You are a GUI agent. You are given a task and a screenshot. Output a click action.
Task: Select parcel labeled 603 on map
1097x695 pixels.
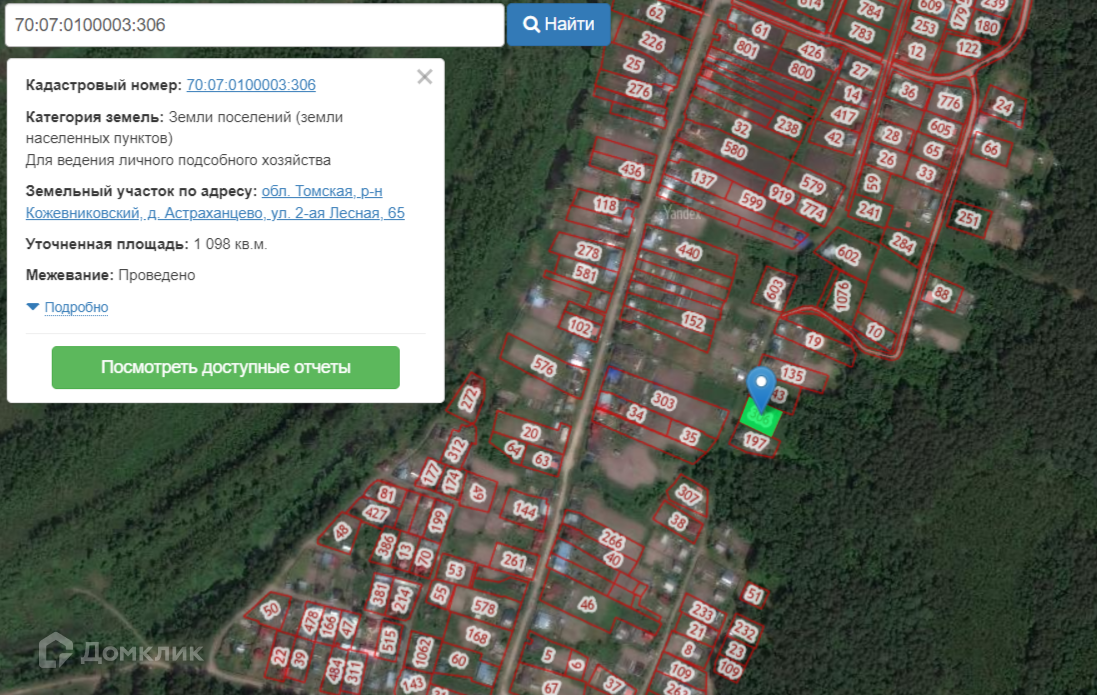coord(775,289)
